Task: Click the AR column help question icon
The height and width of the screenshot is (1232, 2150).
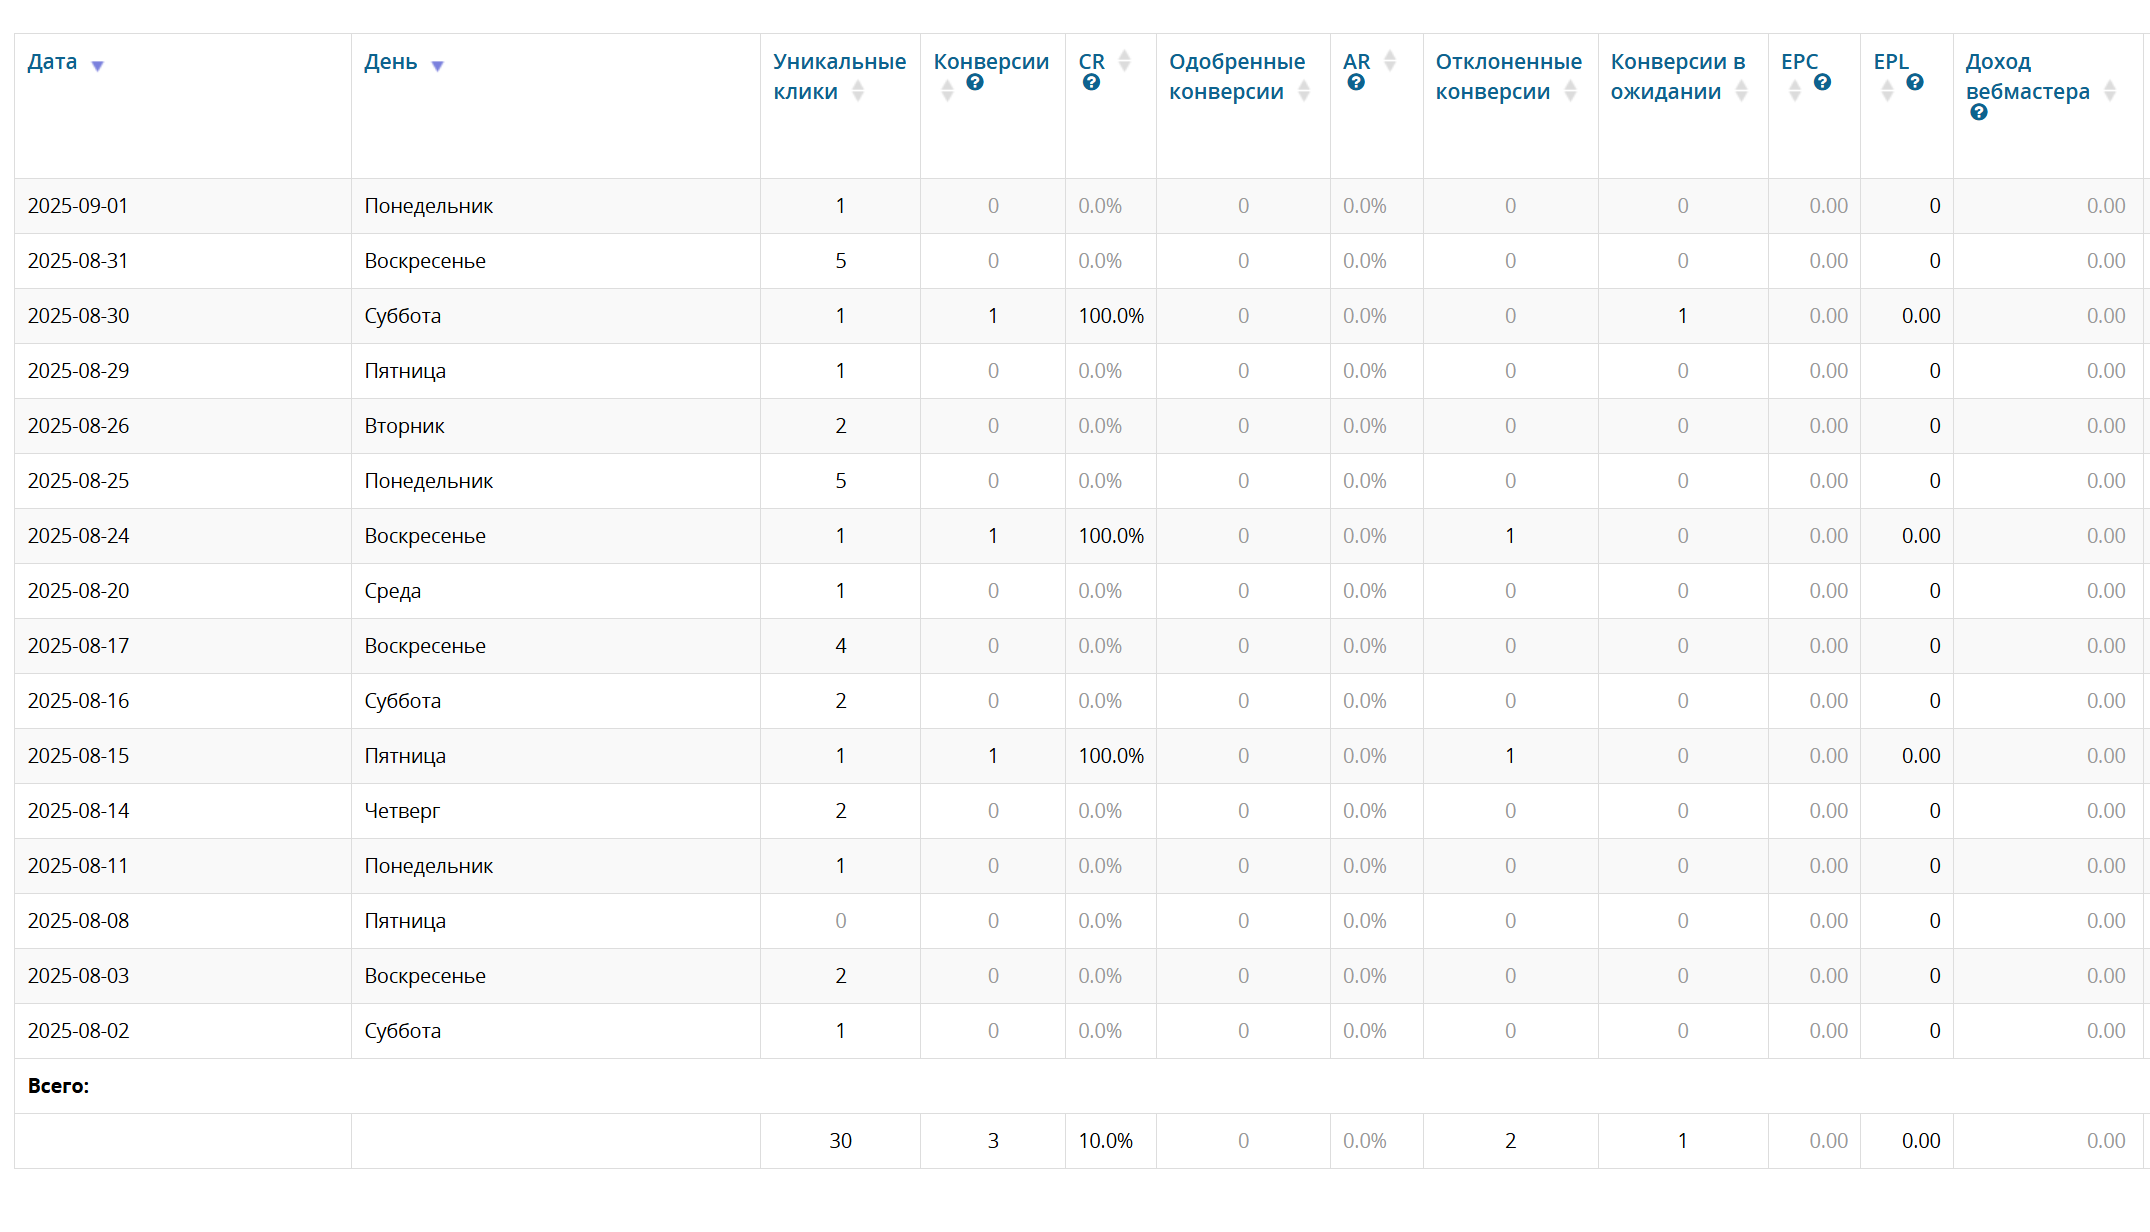Action: tap(1356, 83)
